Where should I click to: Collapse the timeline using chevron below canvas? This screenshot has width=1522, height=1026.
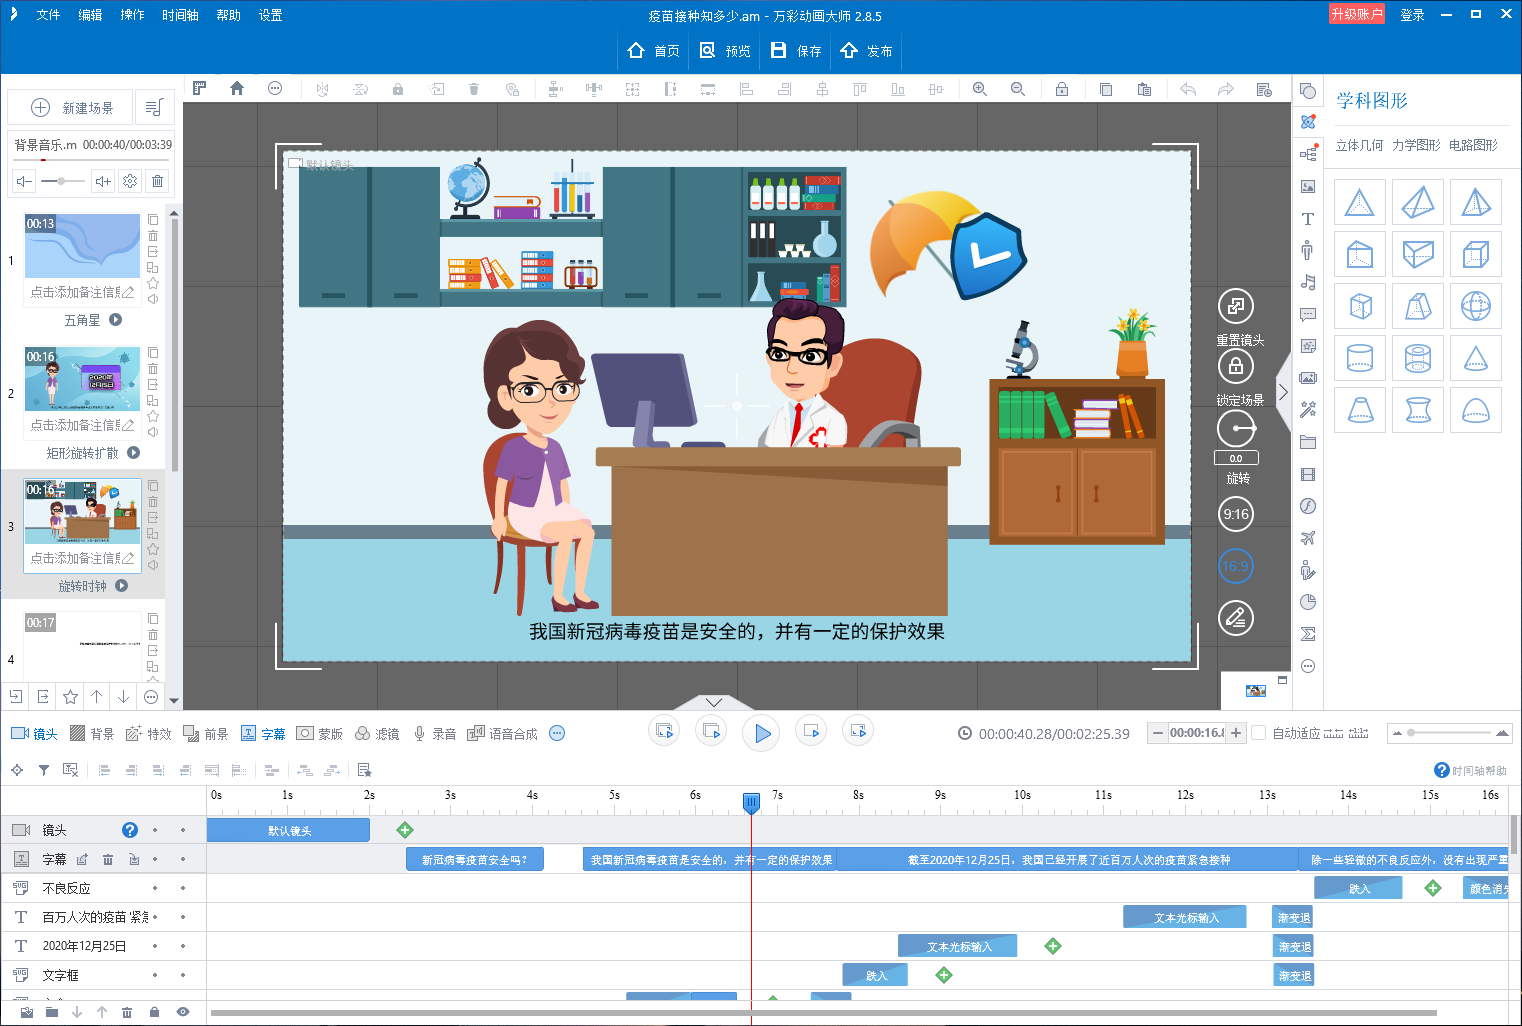point(714,702)
